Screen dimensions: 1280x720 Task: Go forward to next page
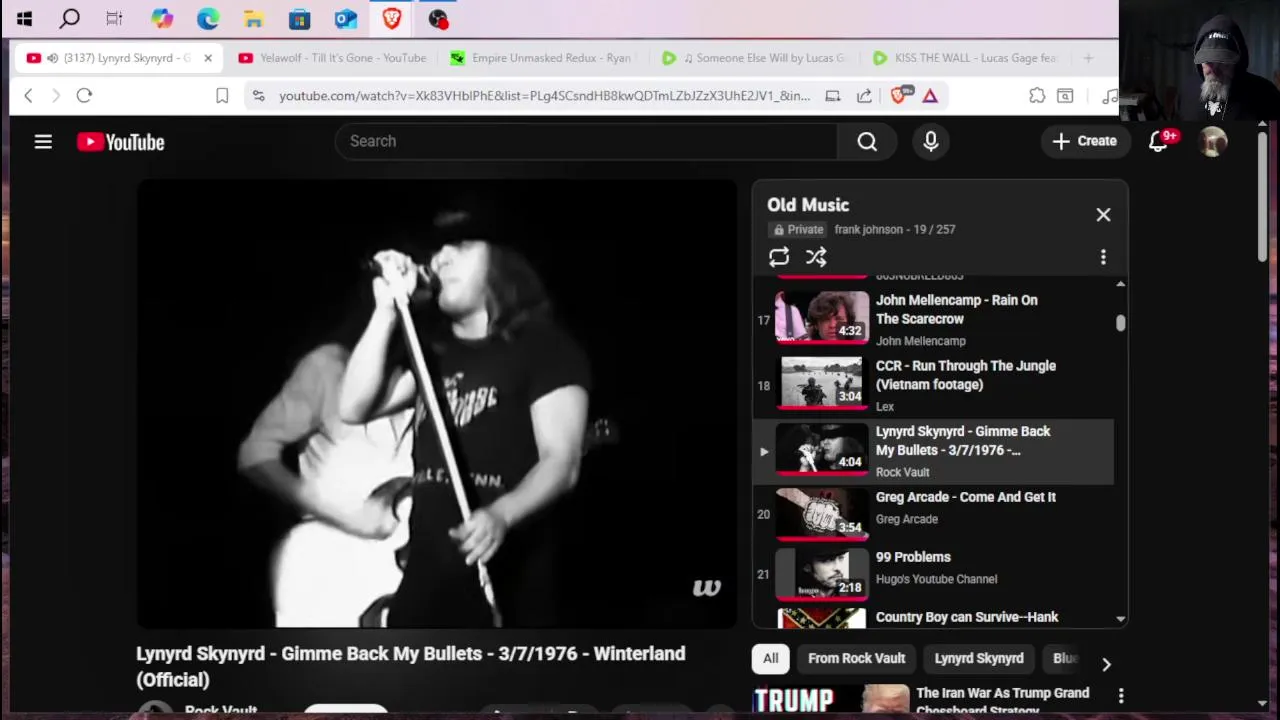coord(56,96)
